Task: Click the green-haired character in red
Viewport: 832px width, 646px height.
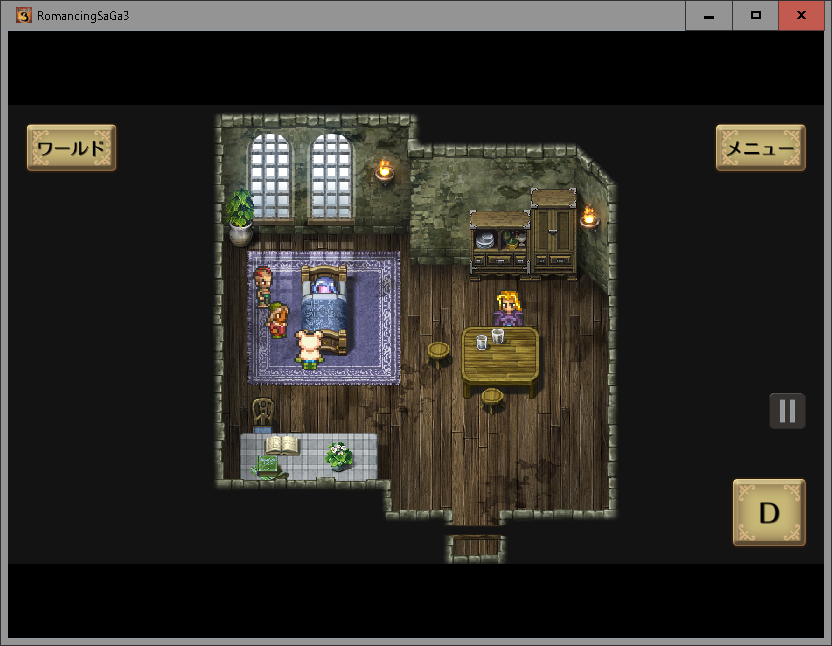Action: pos(278,320)
